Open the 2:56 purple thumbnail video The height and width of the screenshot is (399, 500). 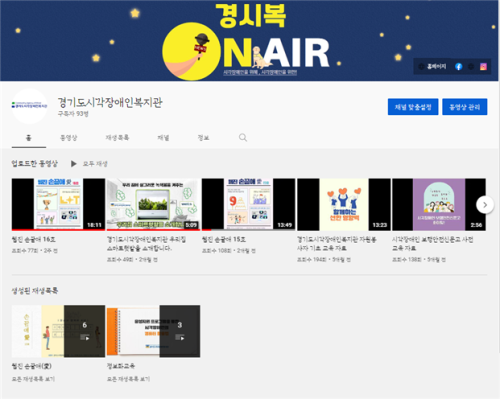pos(439,204)
